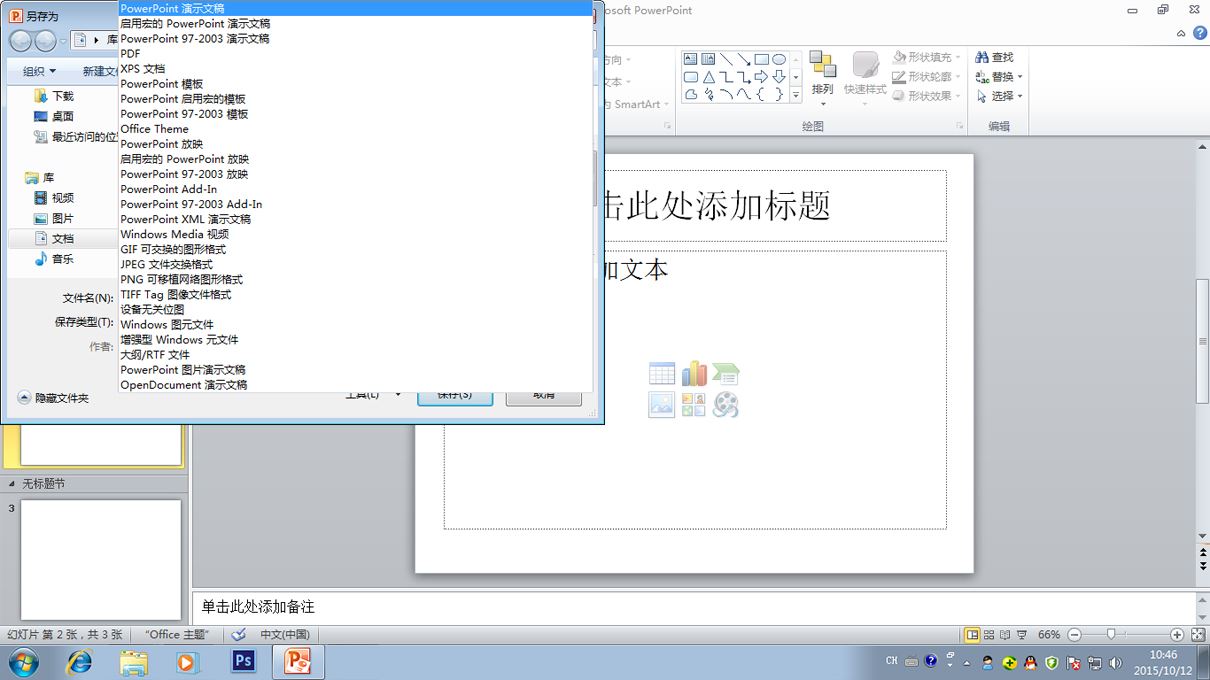Insert picture from file icon in placeholder
This screenshot has height=680, width=1210.
(x=662, y=404)
